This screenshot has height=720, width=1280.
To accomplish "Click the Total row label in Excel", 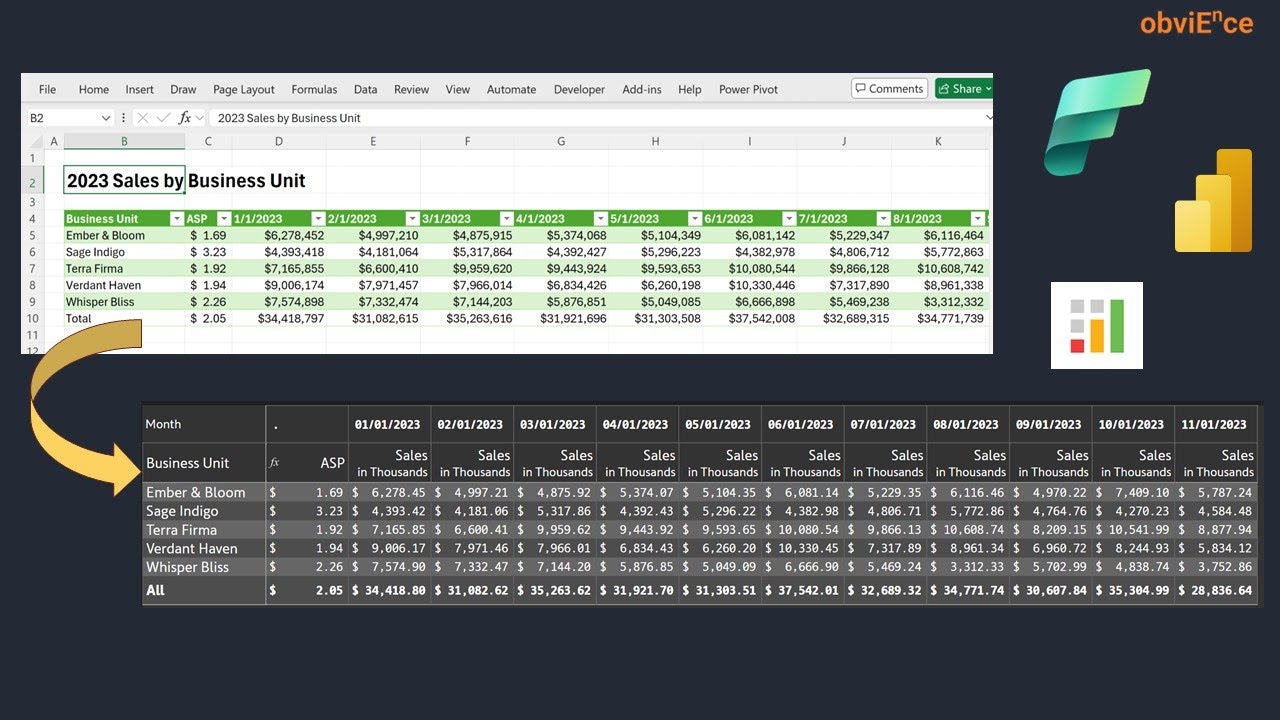I will [x=79, y=318].
